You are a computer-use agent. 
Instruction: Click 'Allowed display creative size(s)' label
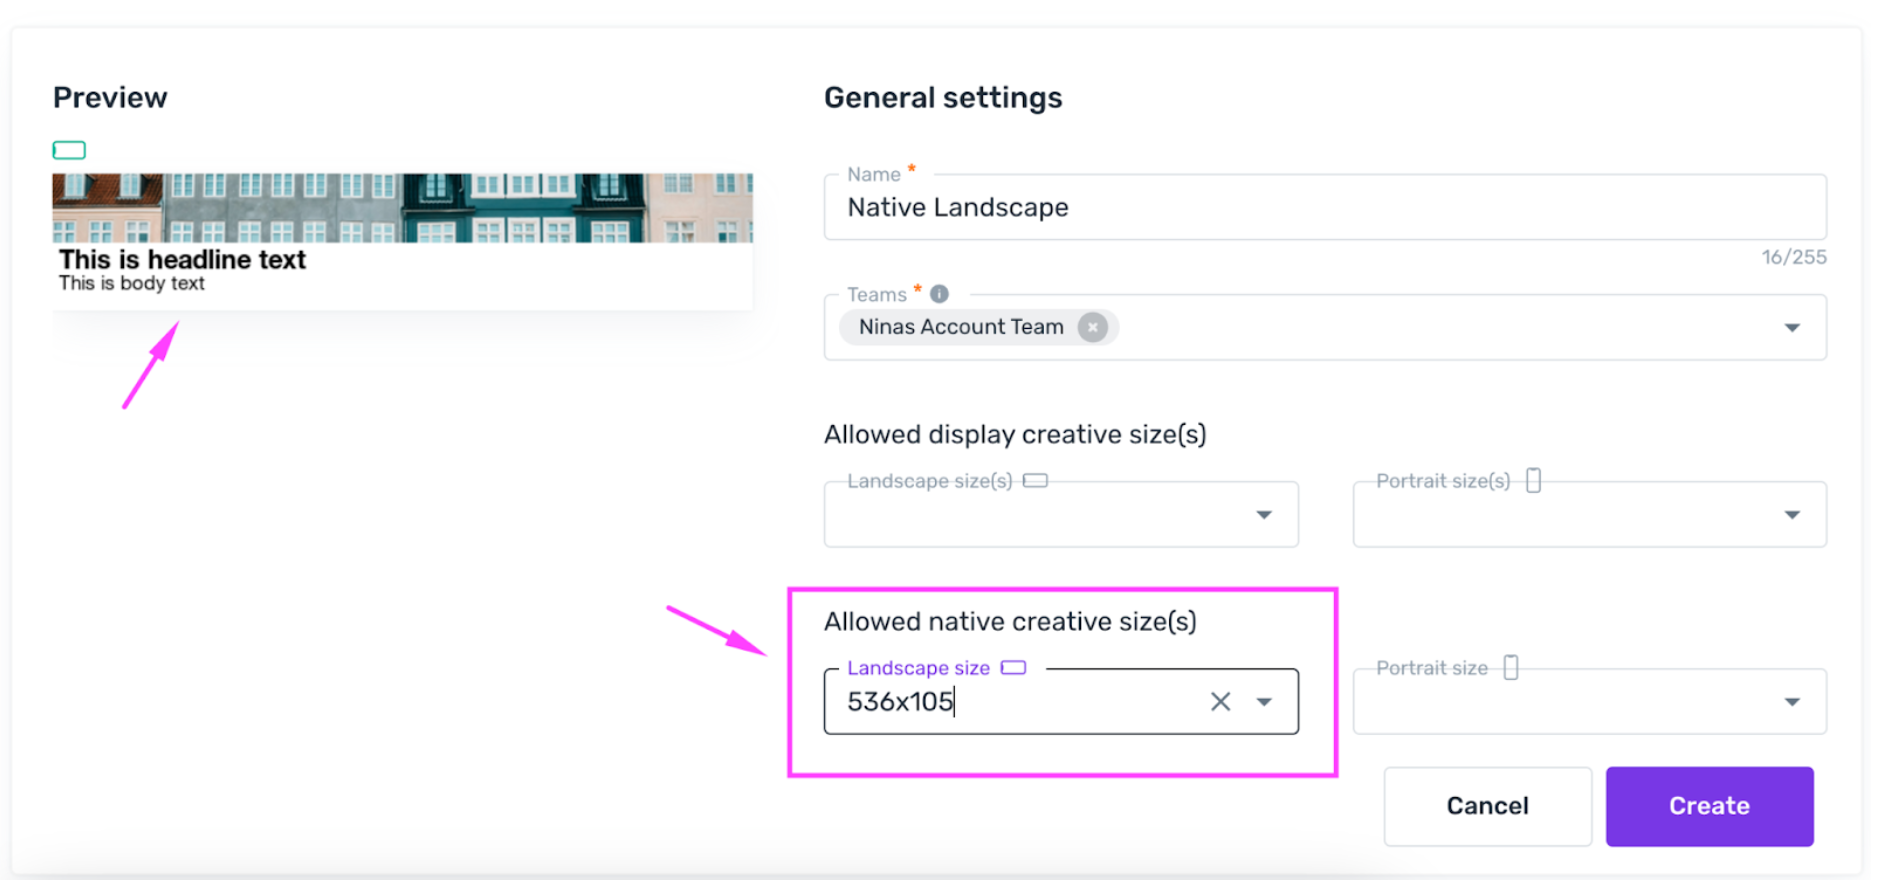1015,435
